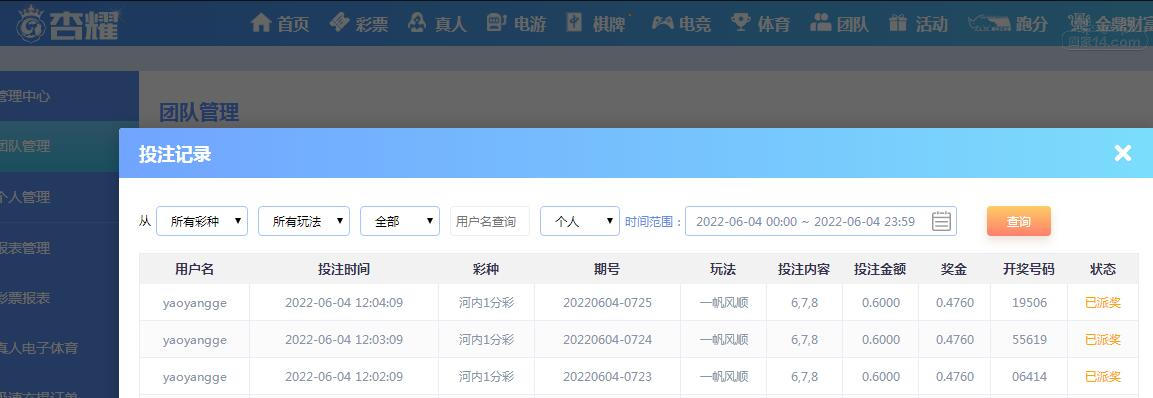Click winning number 55619
The height and width of the screenshot is (398, 1153).
click(1029, 340)
